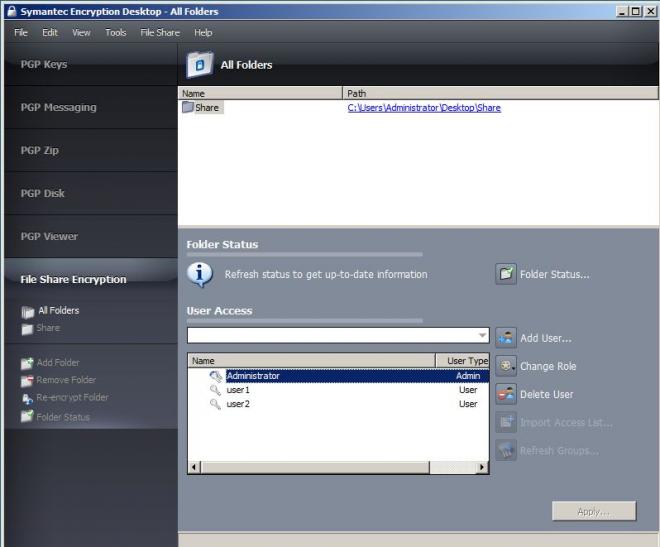Select the Administrator user row

[338, 376]
